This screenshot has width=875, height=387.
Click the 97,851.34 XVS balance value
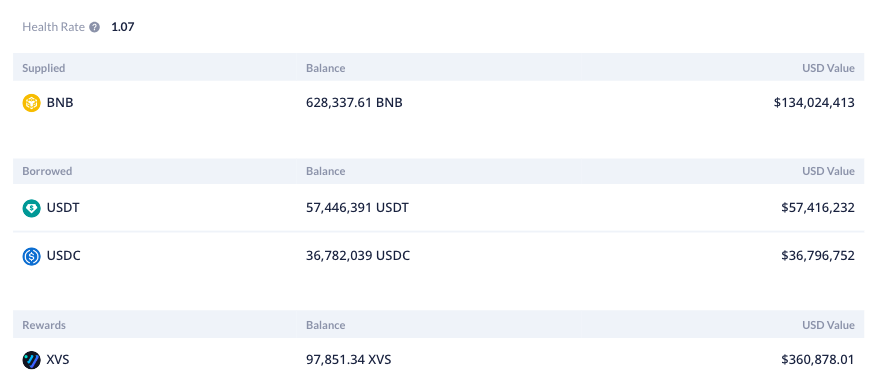[348, 360]
